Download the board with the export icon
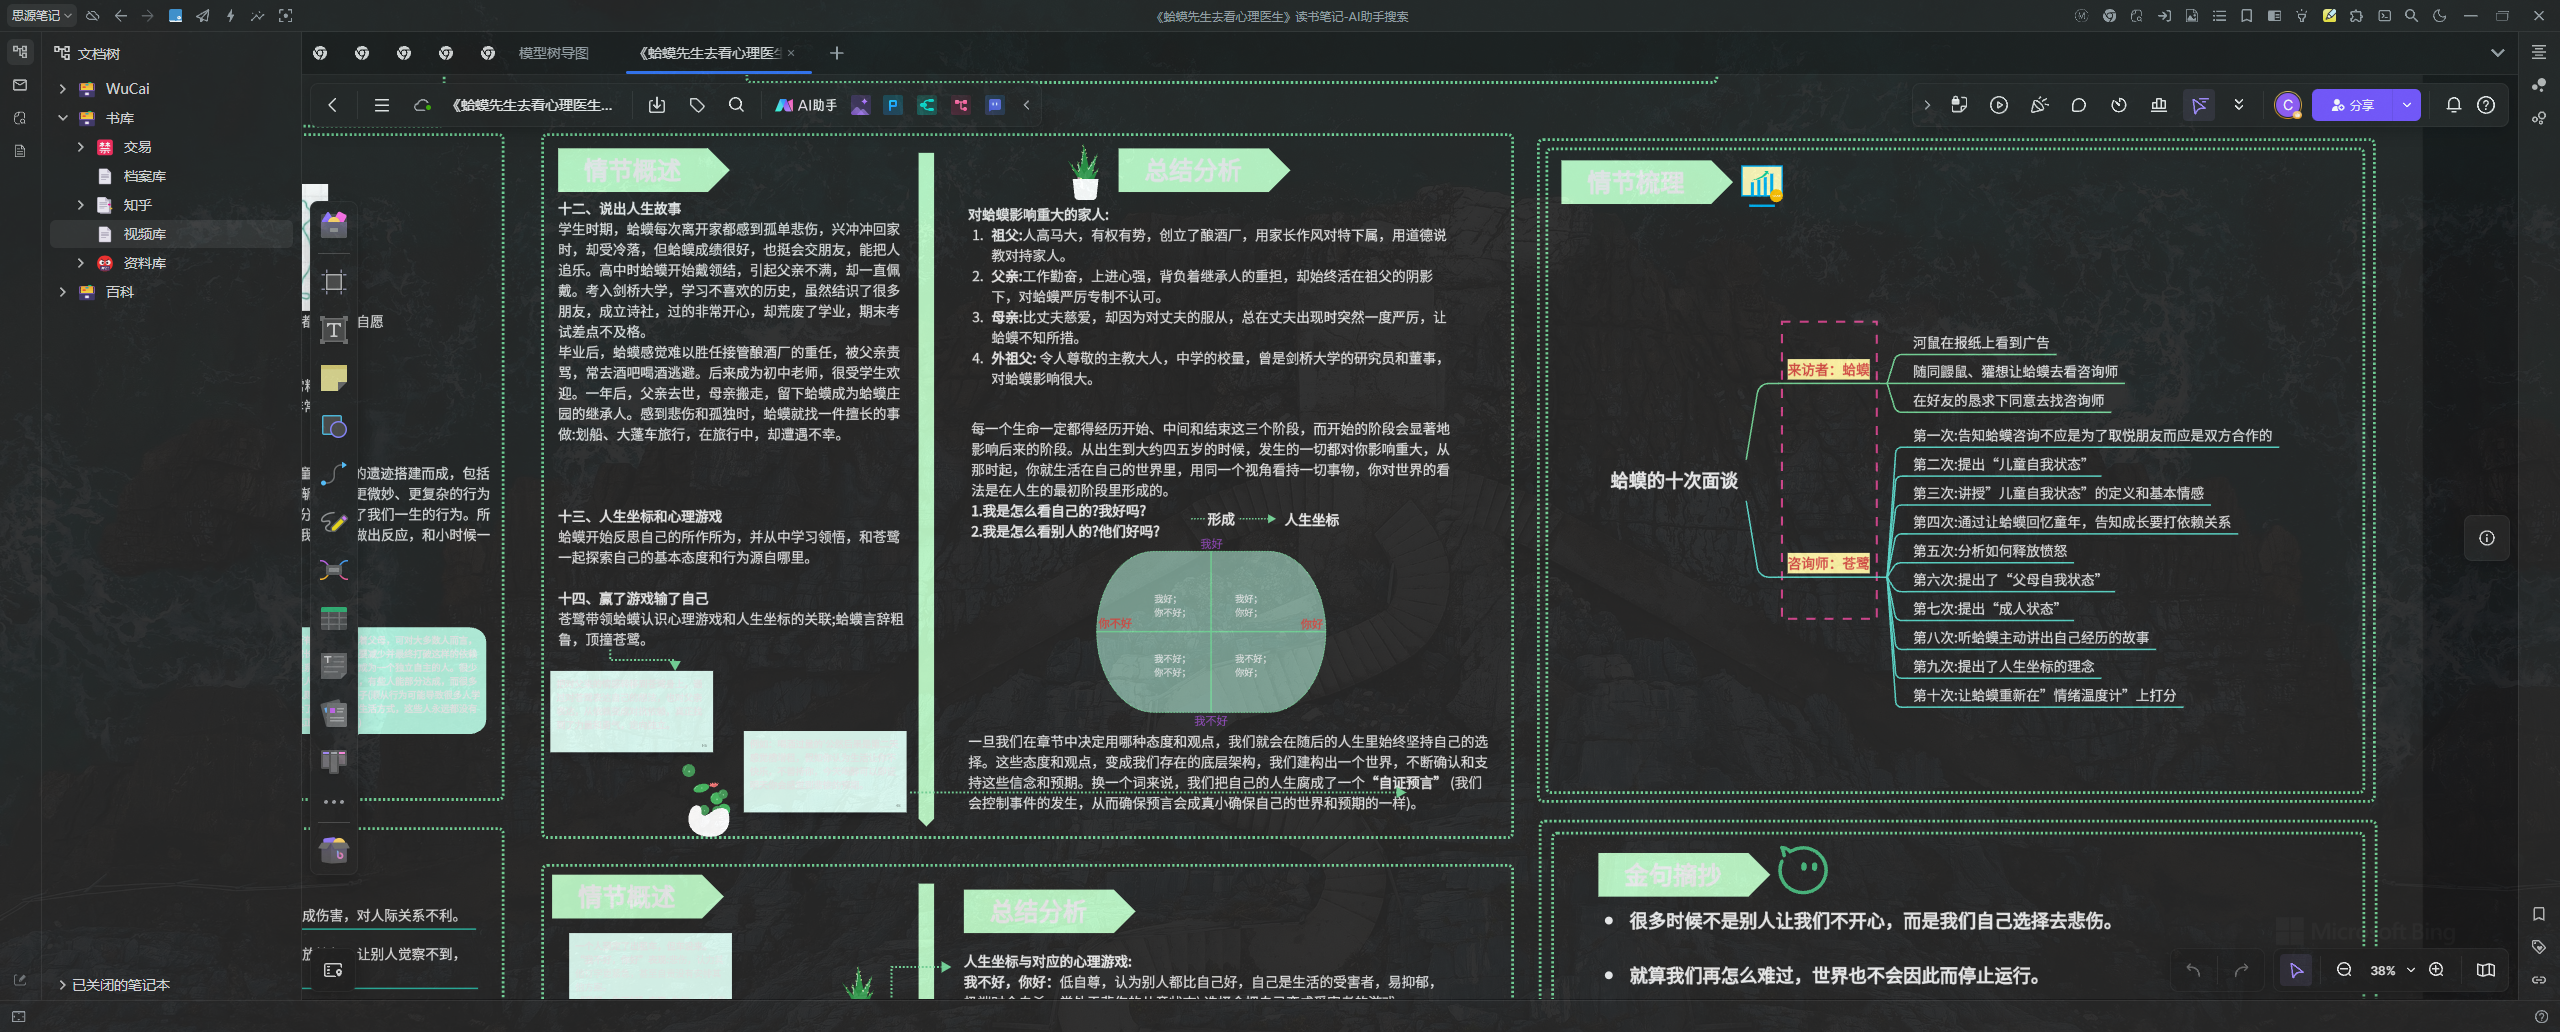The width and height of the screenshot is (2560, 1032). click(x=657, y=105)
